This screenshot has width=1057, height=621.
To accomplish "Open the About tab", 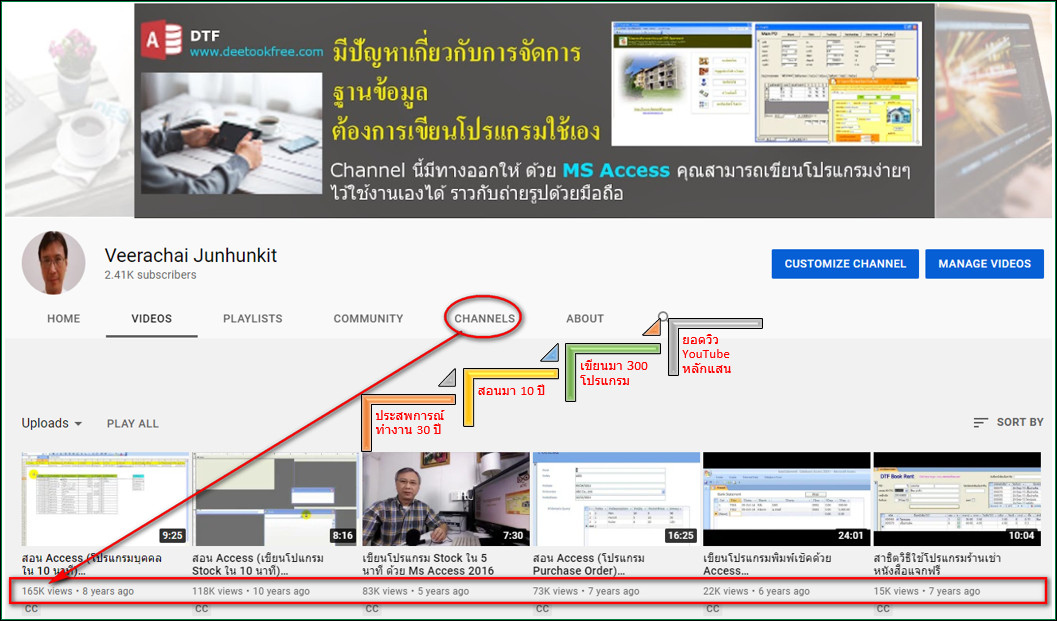I will tap(584, 318).
